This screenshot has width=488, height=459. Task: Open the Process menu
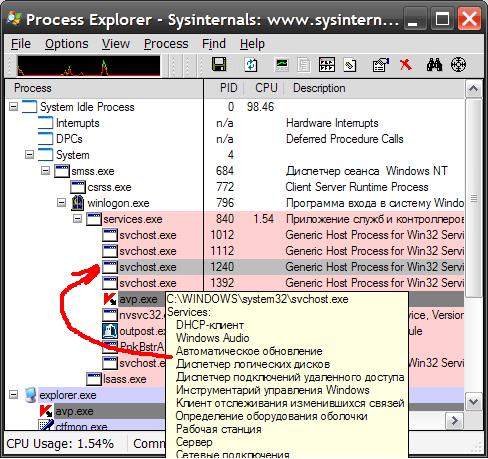coord(166,44)
